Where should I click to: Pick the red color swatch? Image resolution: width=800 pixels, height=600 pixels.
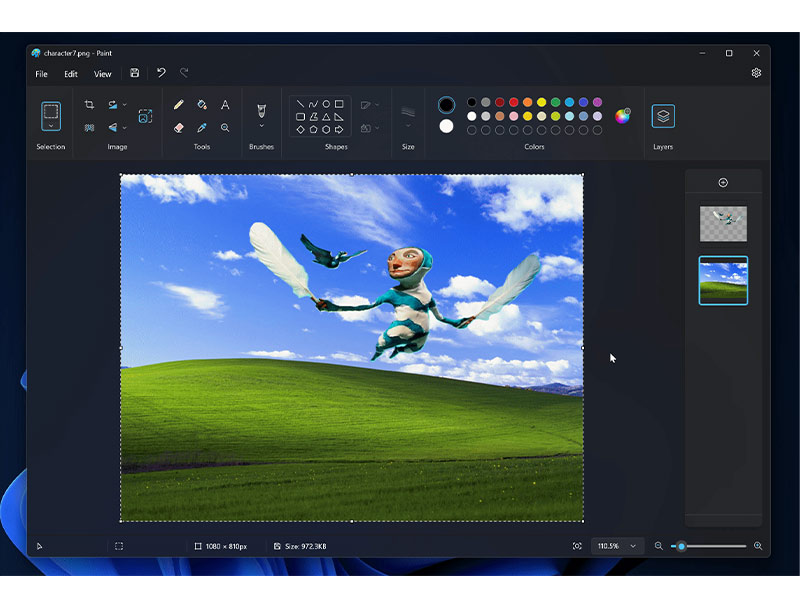514,102
